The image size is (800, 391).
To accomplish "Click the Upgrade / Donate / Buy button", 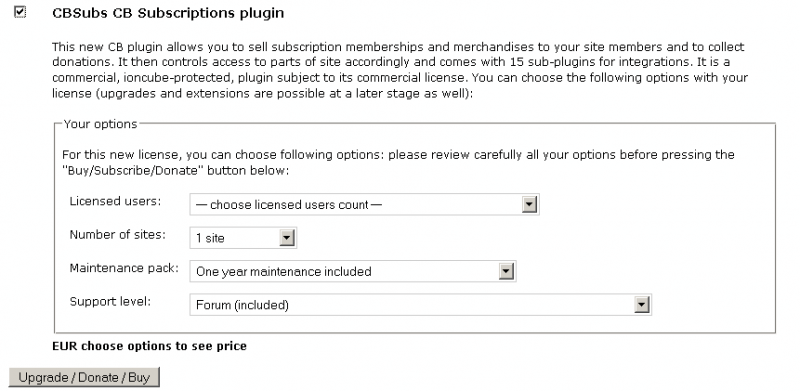I will [x=84, y=378].
